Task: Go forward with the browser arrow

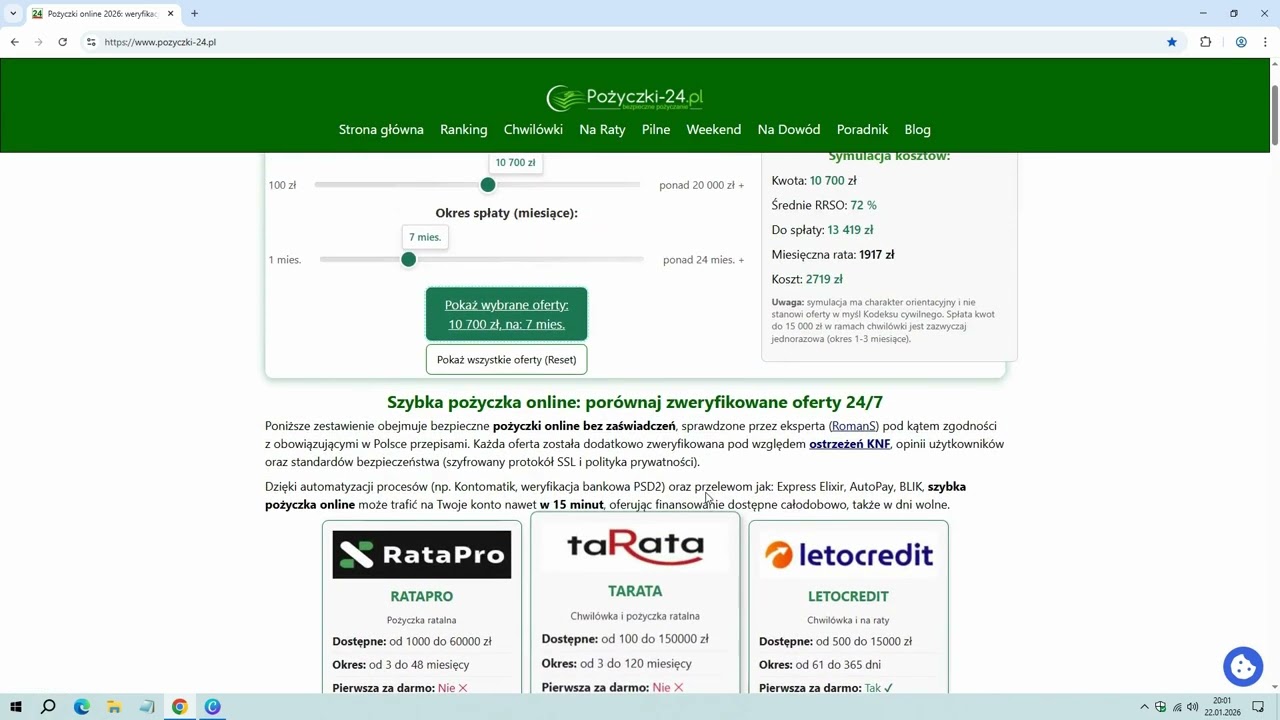Action: tap(38, 42)
